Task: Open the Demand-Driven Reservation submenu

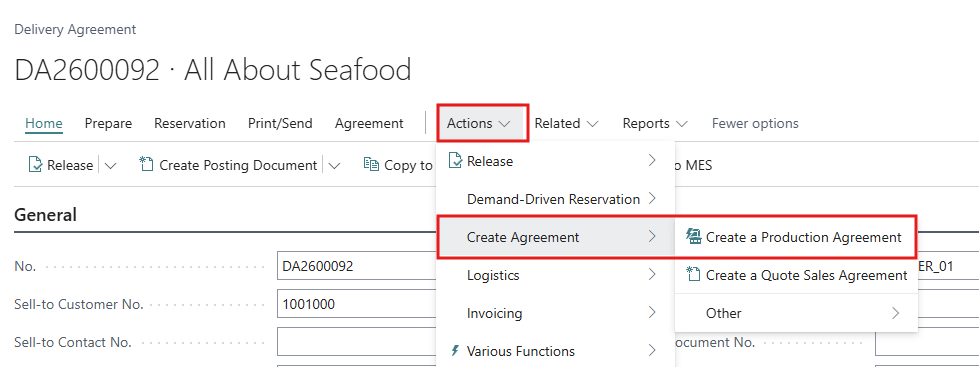Action: click(x=556, y=199)
